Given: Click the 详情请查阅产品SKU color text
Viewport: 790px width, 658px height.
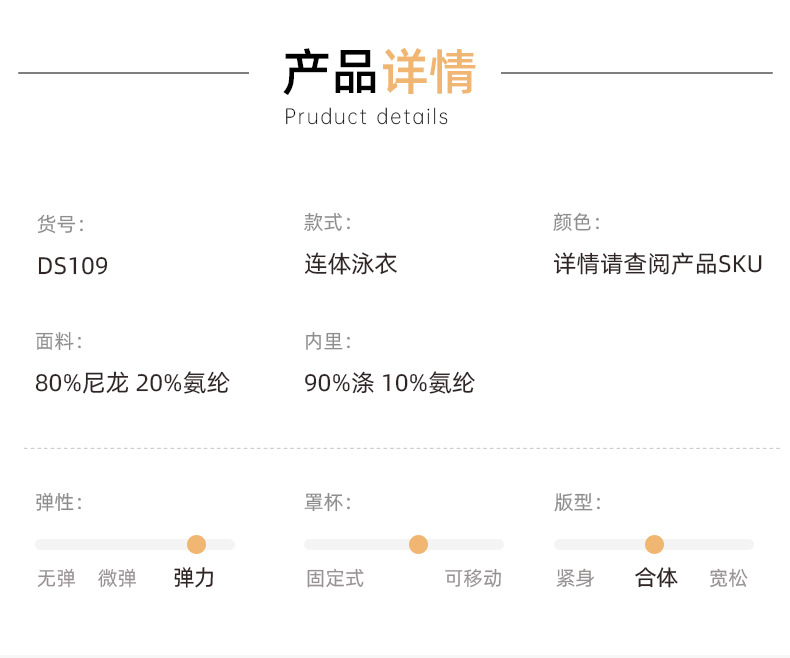Looking at the screenshot, I should point(658,264).
